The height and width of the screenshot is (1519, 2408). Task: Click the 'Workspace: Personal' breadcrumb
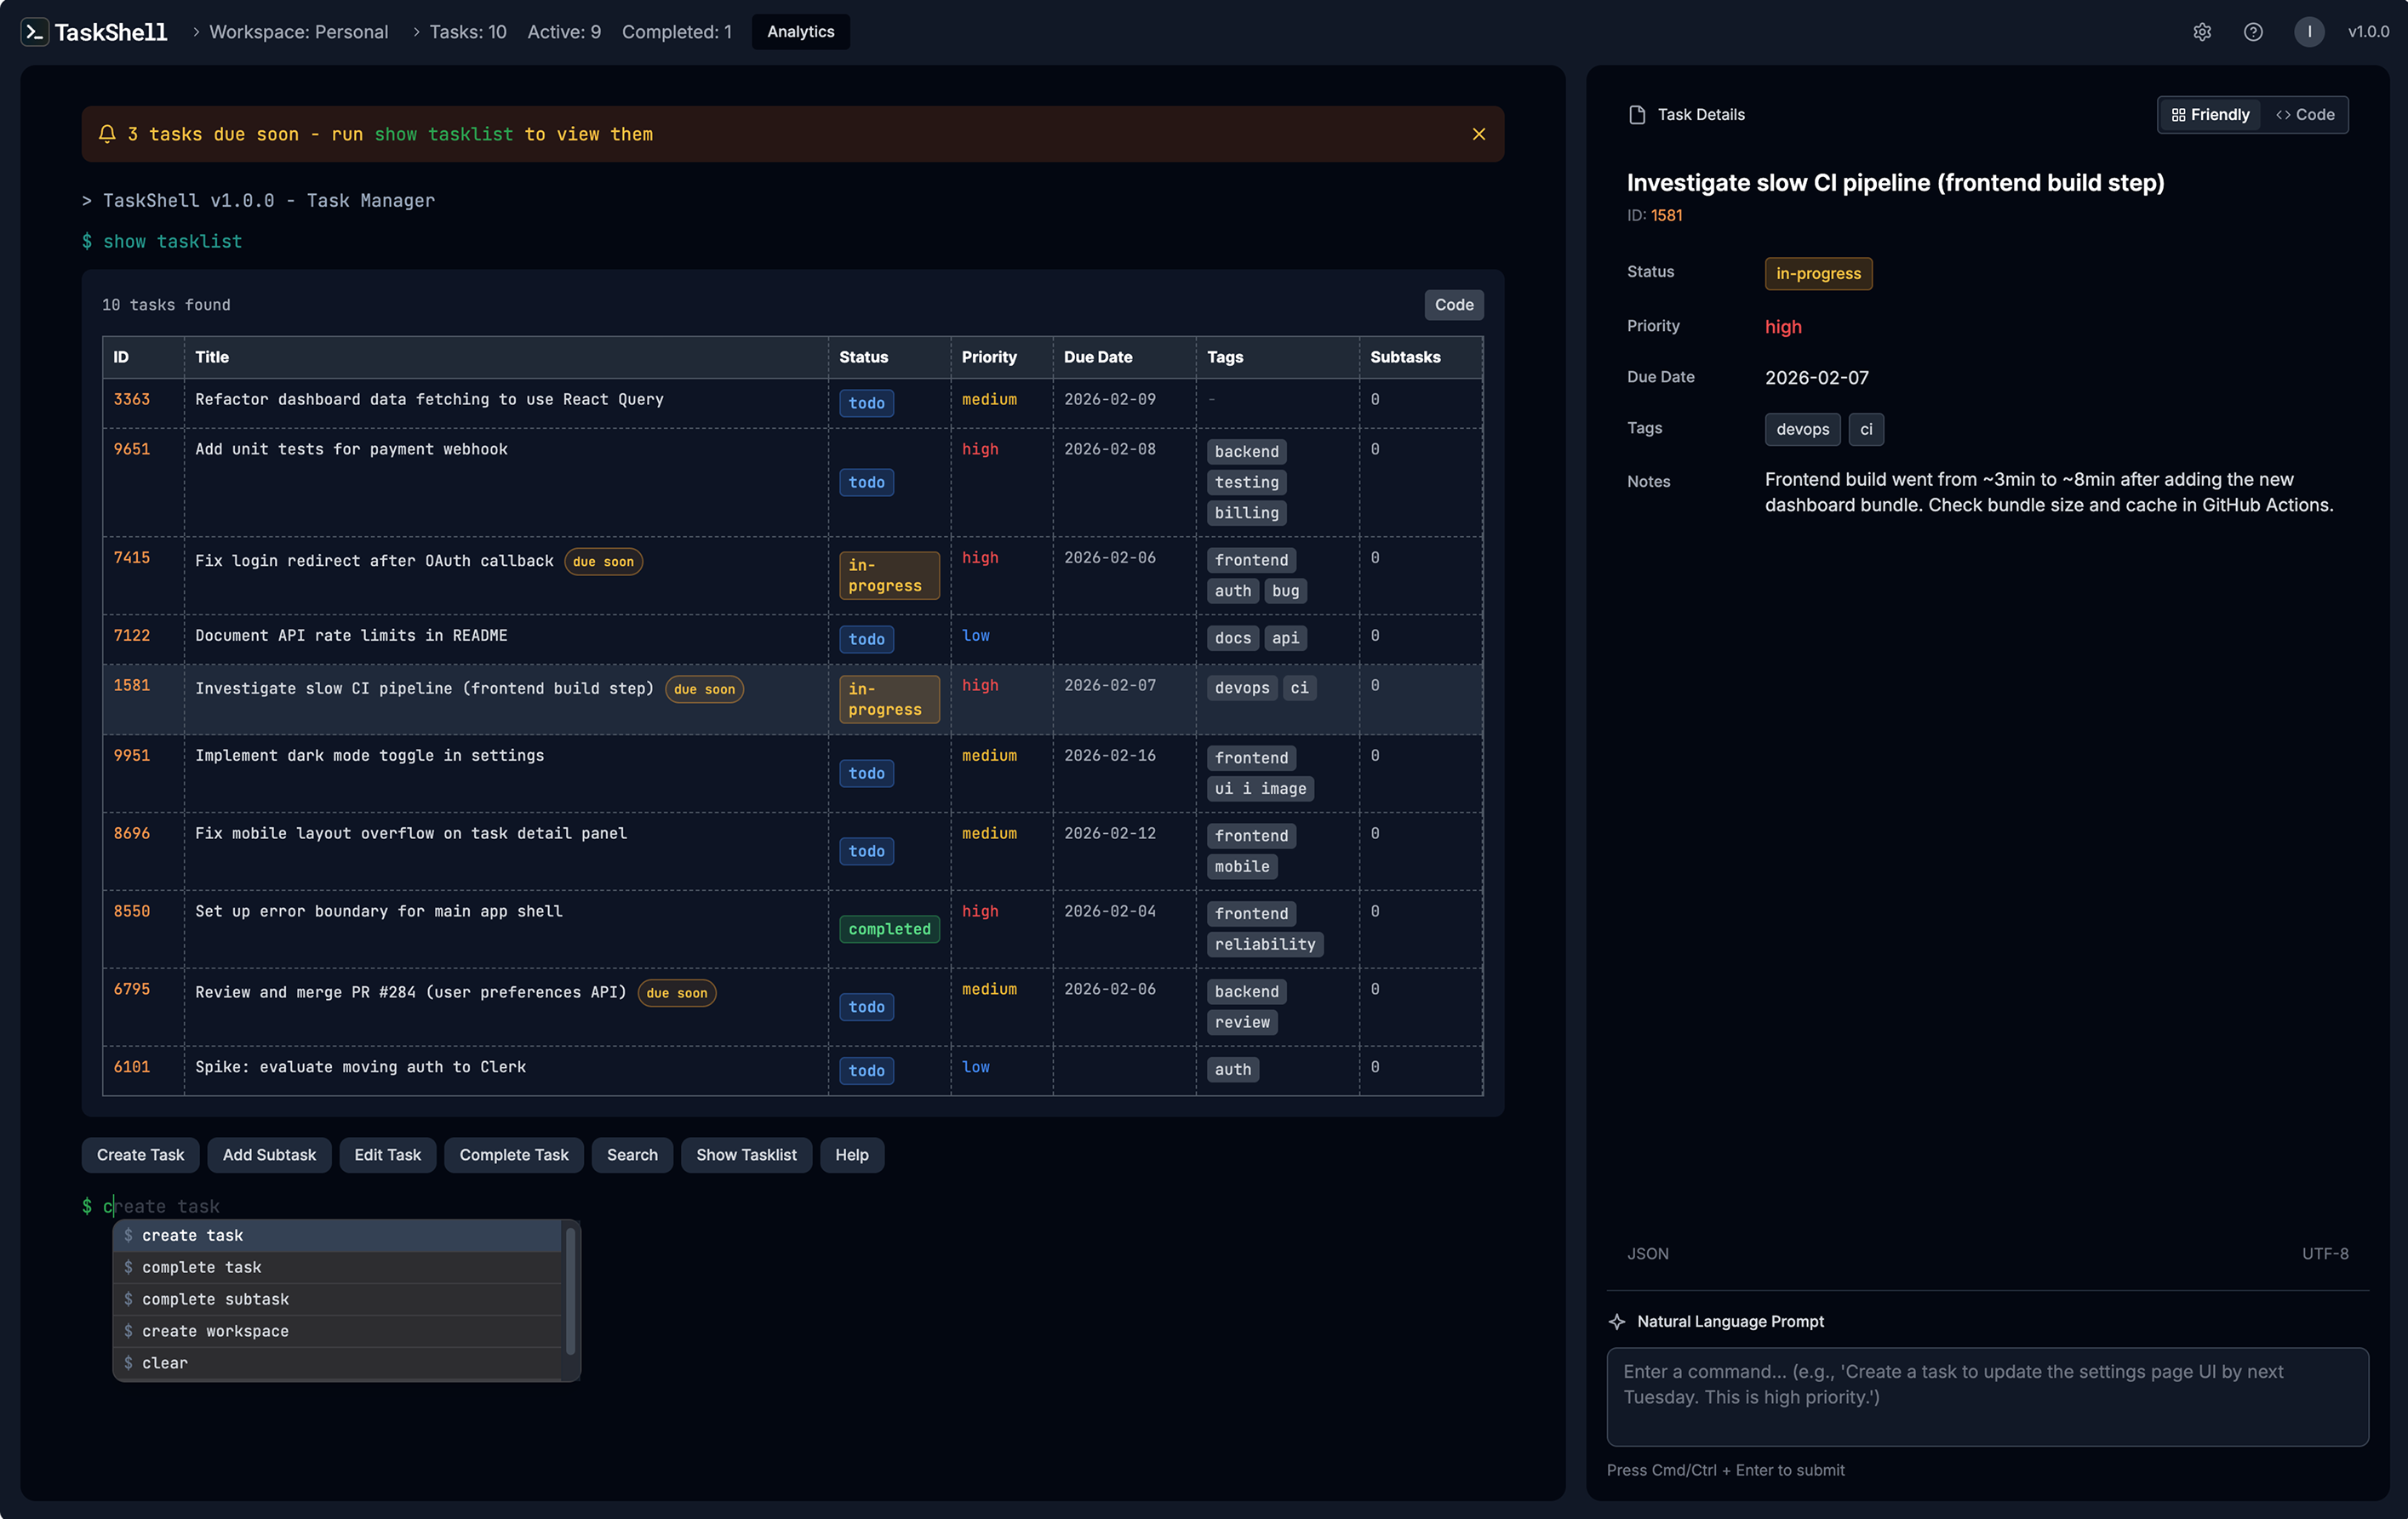pyautogui.click(x=298, y=31)
